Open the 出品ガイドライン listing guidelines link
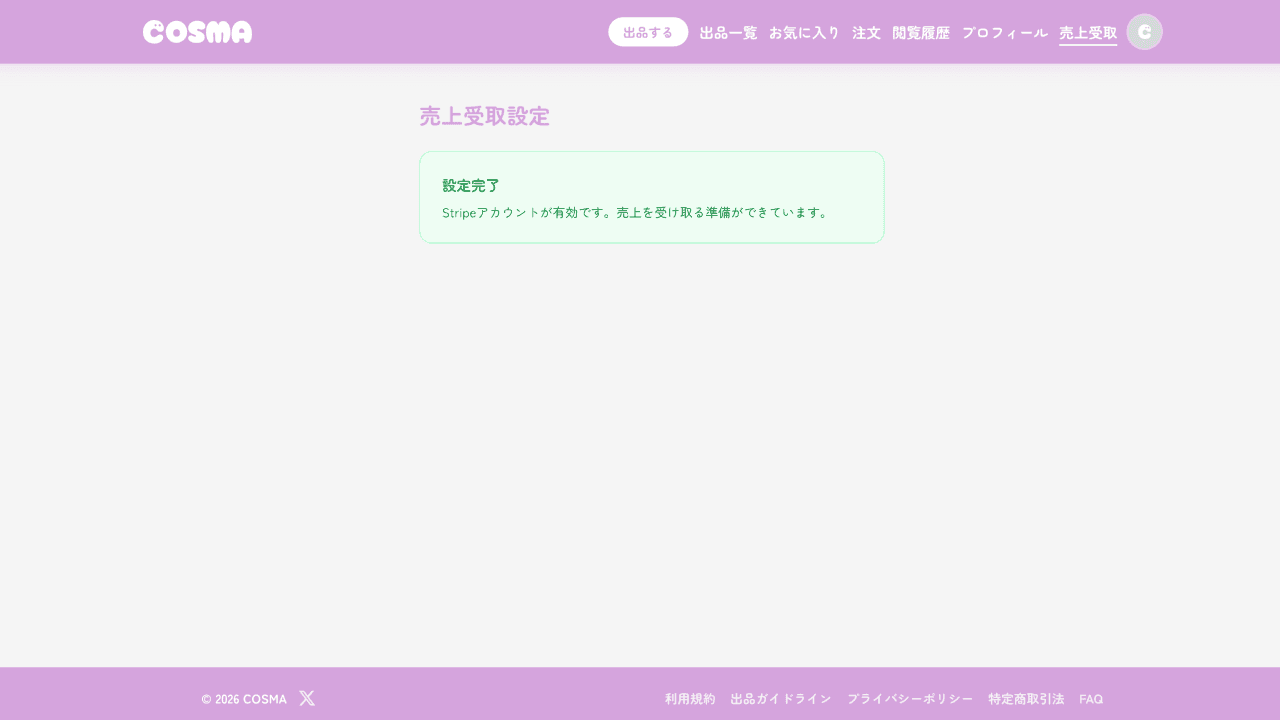The width and height of the screenshot is (1280, 720). [x=780, y=698]
